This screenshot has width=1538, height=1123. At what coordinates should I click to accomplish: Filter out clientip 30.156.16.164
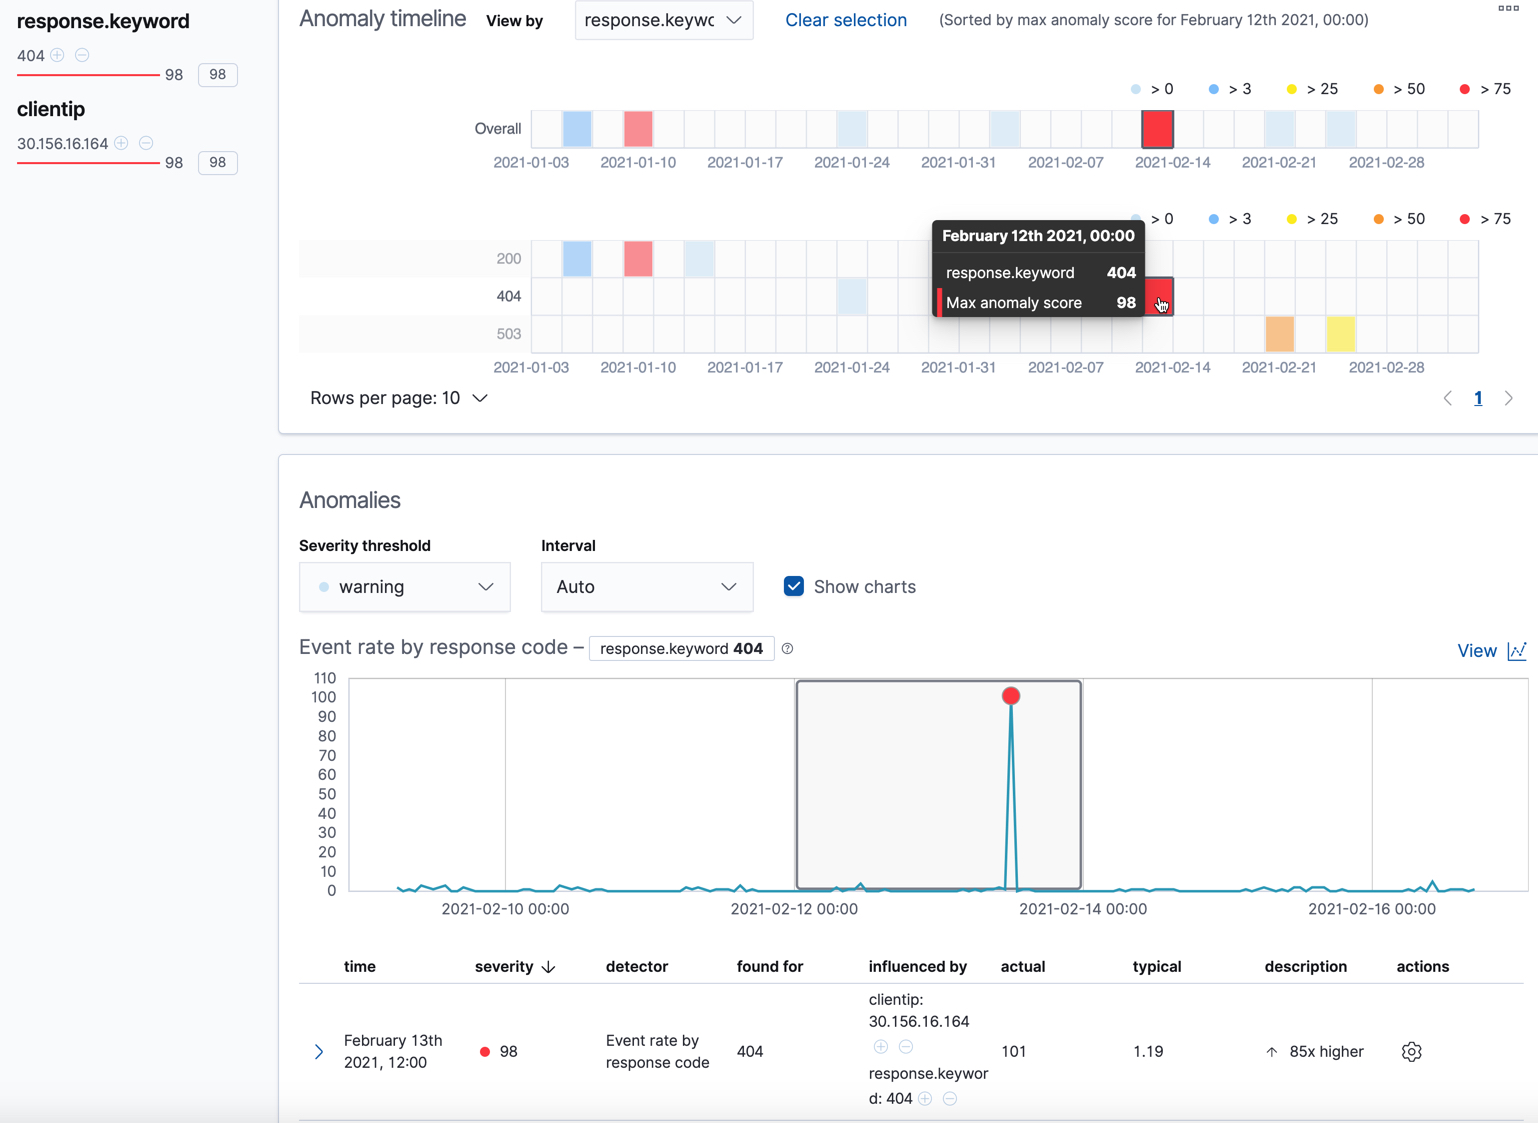click(146, 143)
